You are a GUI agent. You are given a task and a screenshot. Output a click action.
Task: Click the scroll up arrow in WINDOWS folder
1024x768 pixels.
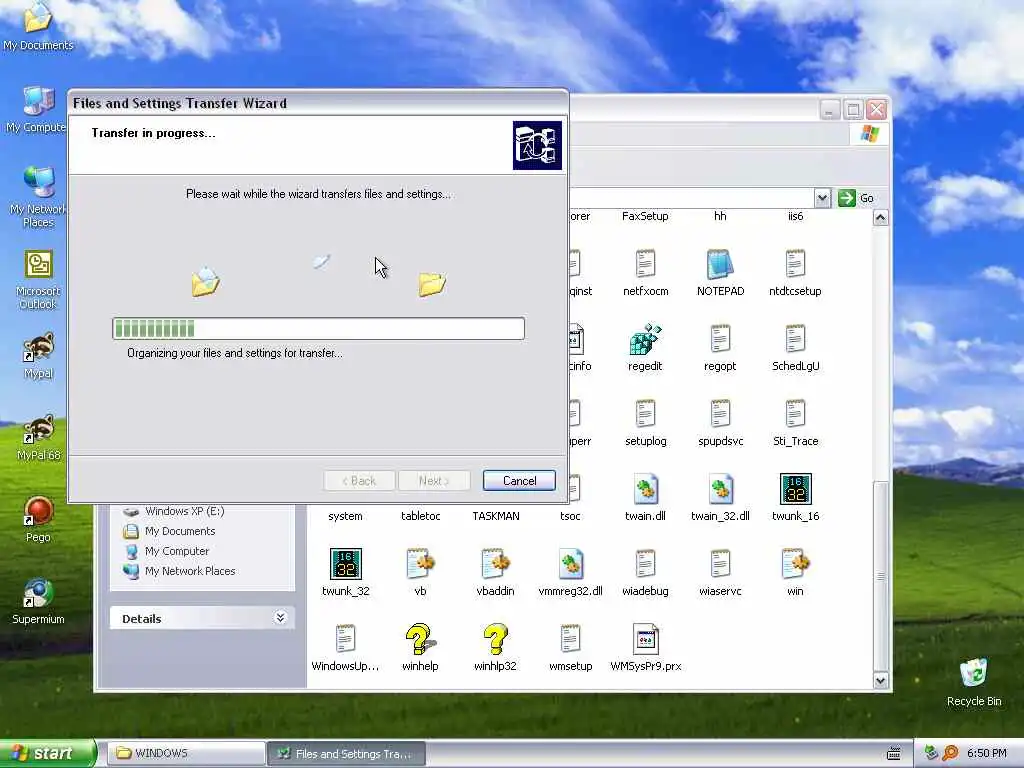click(x=880, y=218)
